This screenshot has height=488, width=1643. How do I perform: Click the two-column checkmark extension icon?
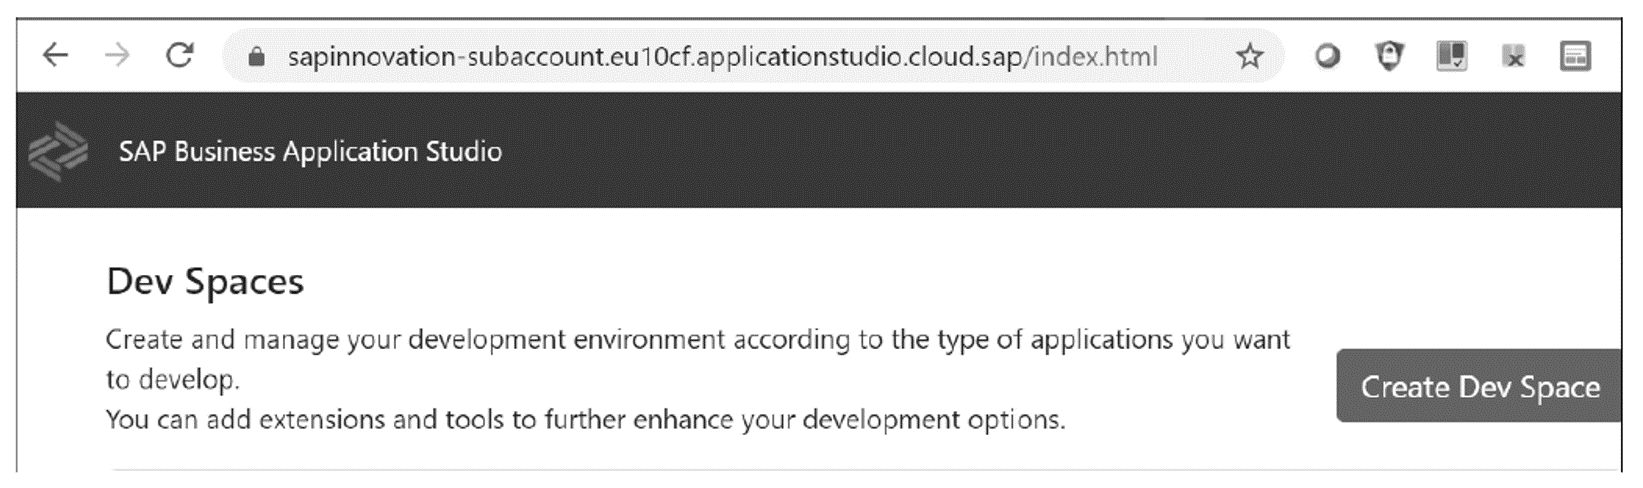pyautogui.click(x=1451, y=56)
